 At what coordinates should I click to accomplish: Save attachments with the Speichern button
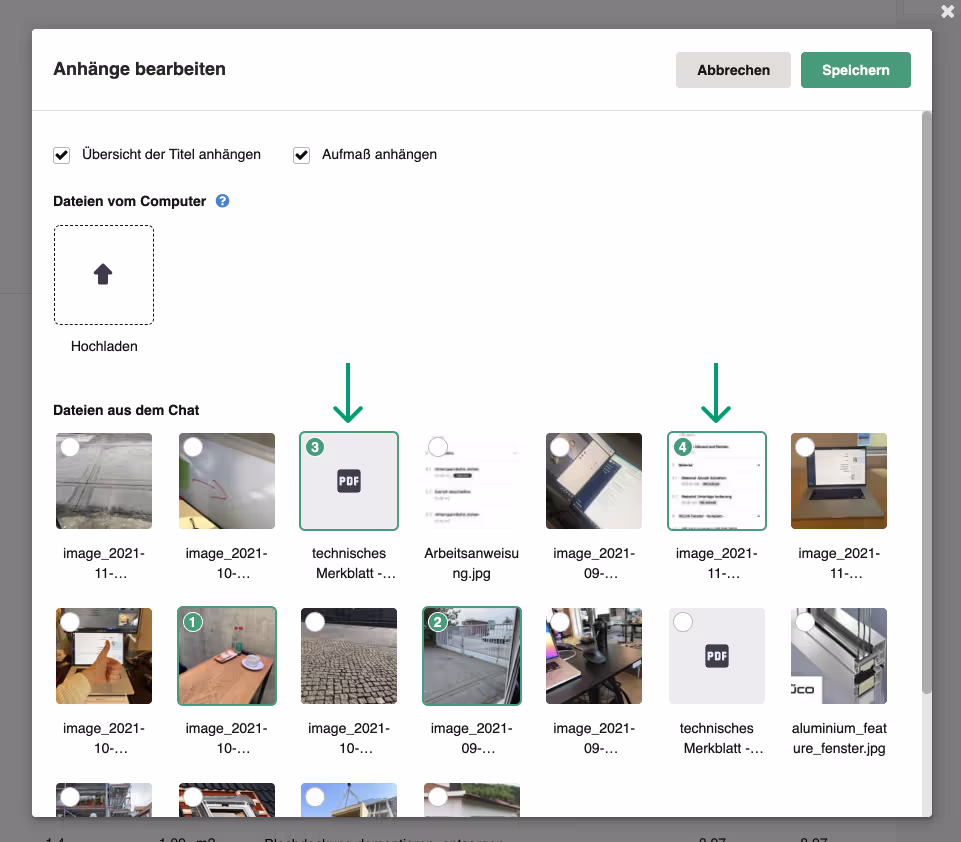(x=856, y=70)
